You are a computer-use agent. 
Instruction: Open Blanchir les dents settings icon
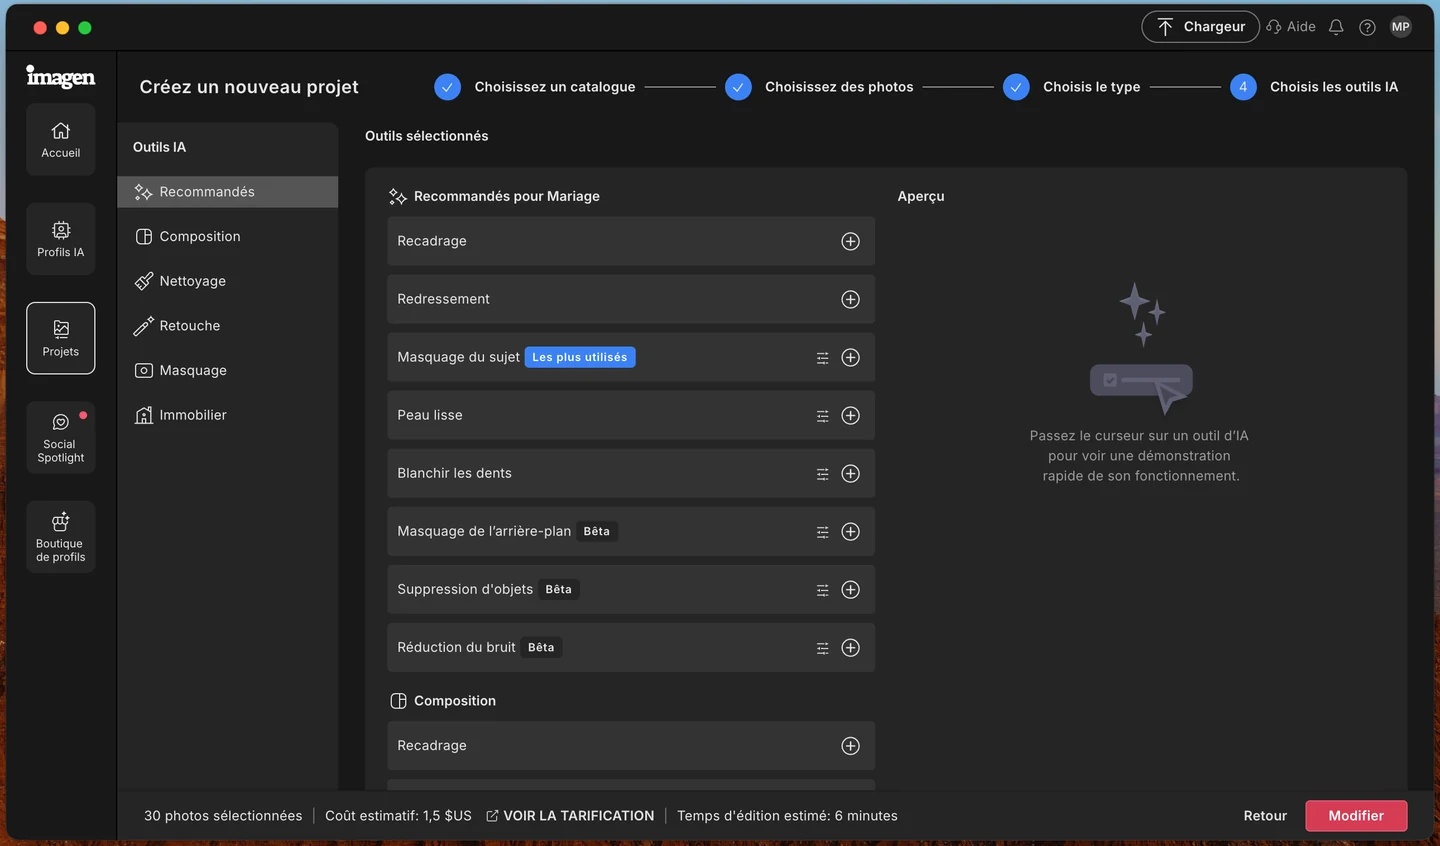tap(822, 473)
